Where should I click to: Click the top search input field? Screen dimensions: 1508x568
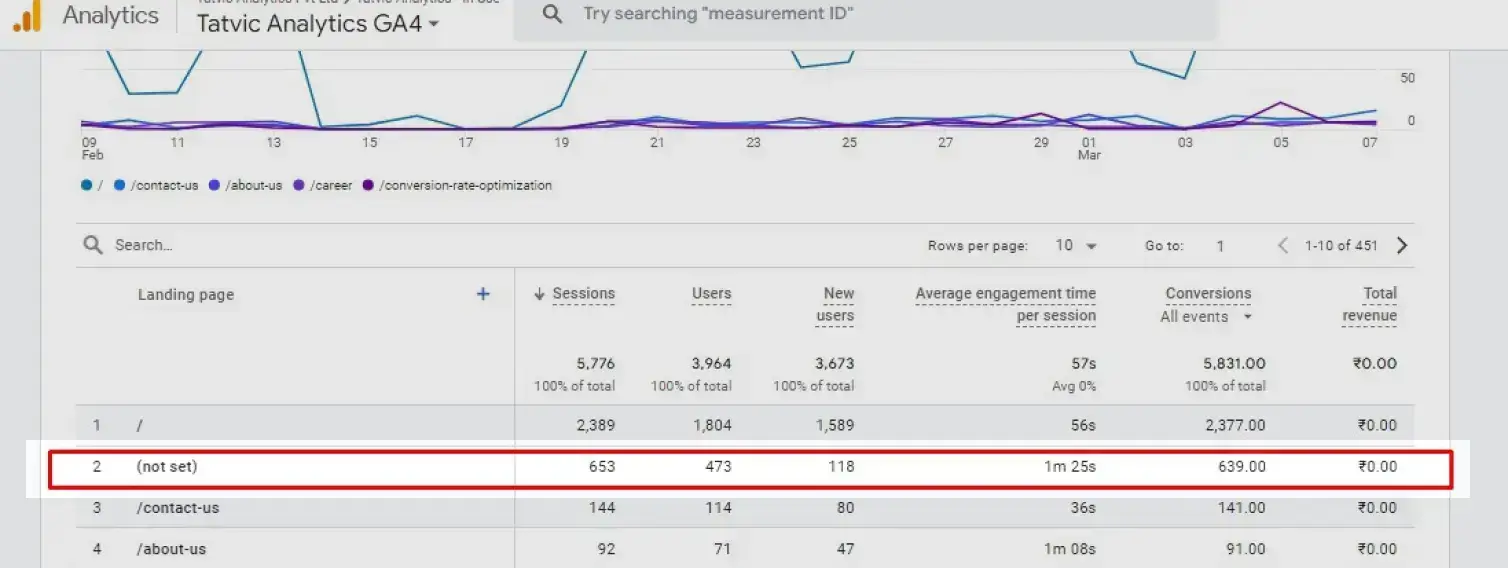tap(865, 14)
